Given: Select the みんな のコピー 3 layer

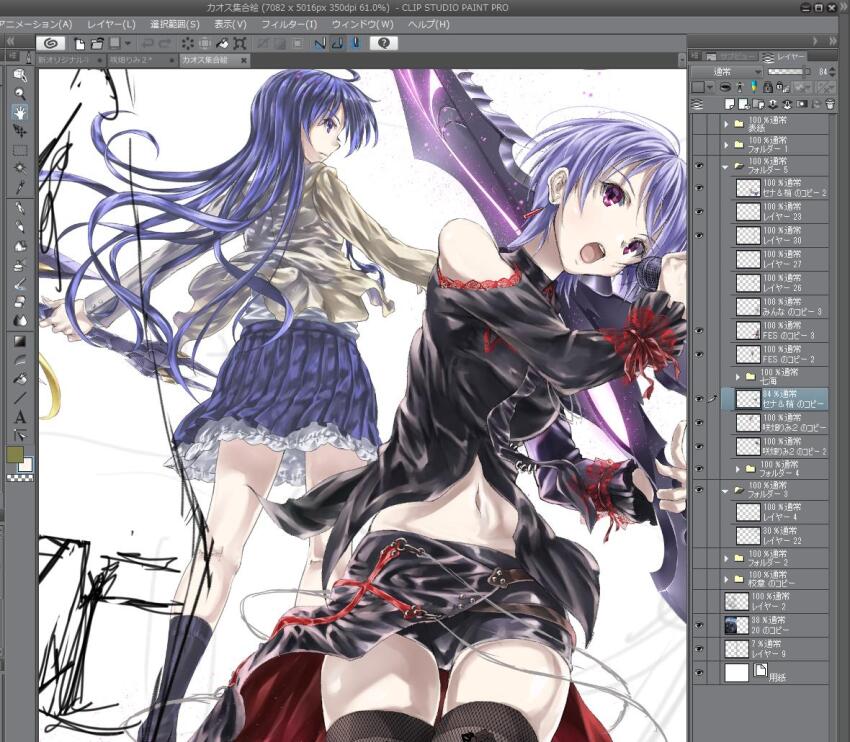Looking at the screenshot, I should 780,307.
